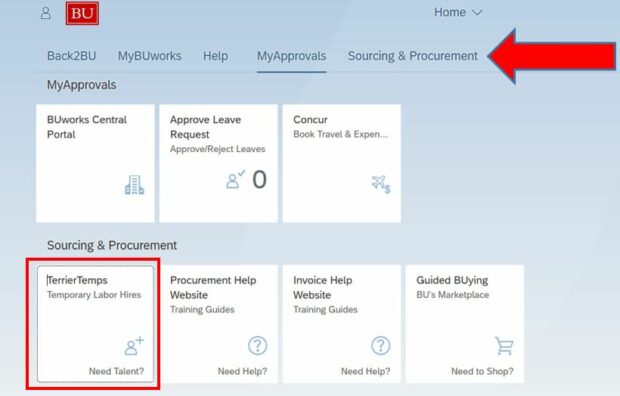Click the Book Travel & Expen... subtitle

[341, 134]
